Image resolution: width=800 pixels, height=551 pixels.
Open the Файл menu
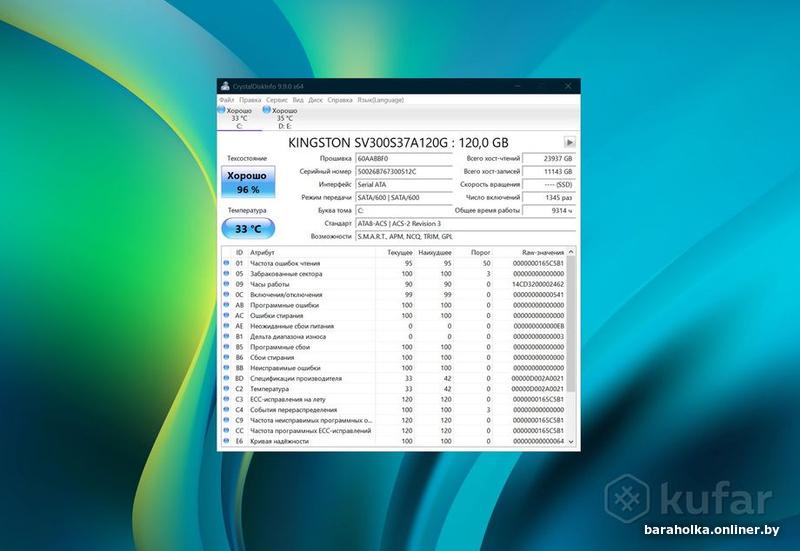(x=227, y=100)
